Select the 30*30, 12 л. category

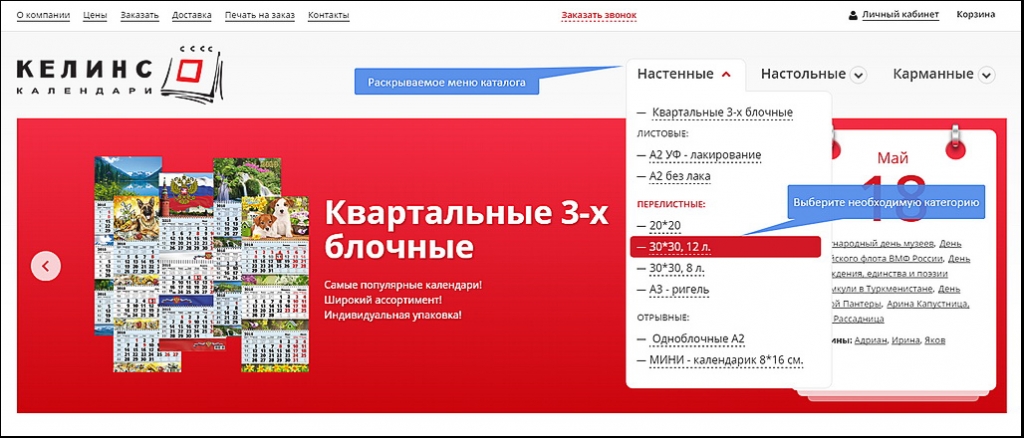pyautogui.click(x=725, y=247)
